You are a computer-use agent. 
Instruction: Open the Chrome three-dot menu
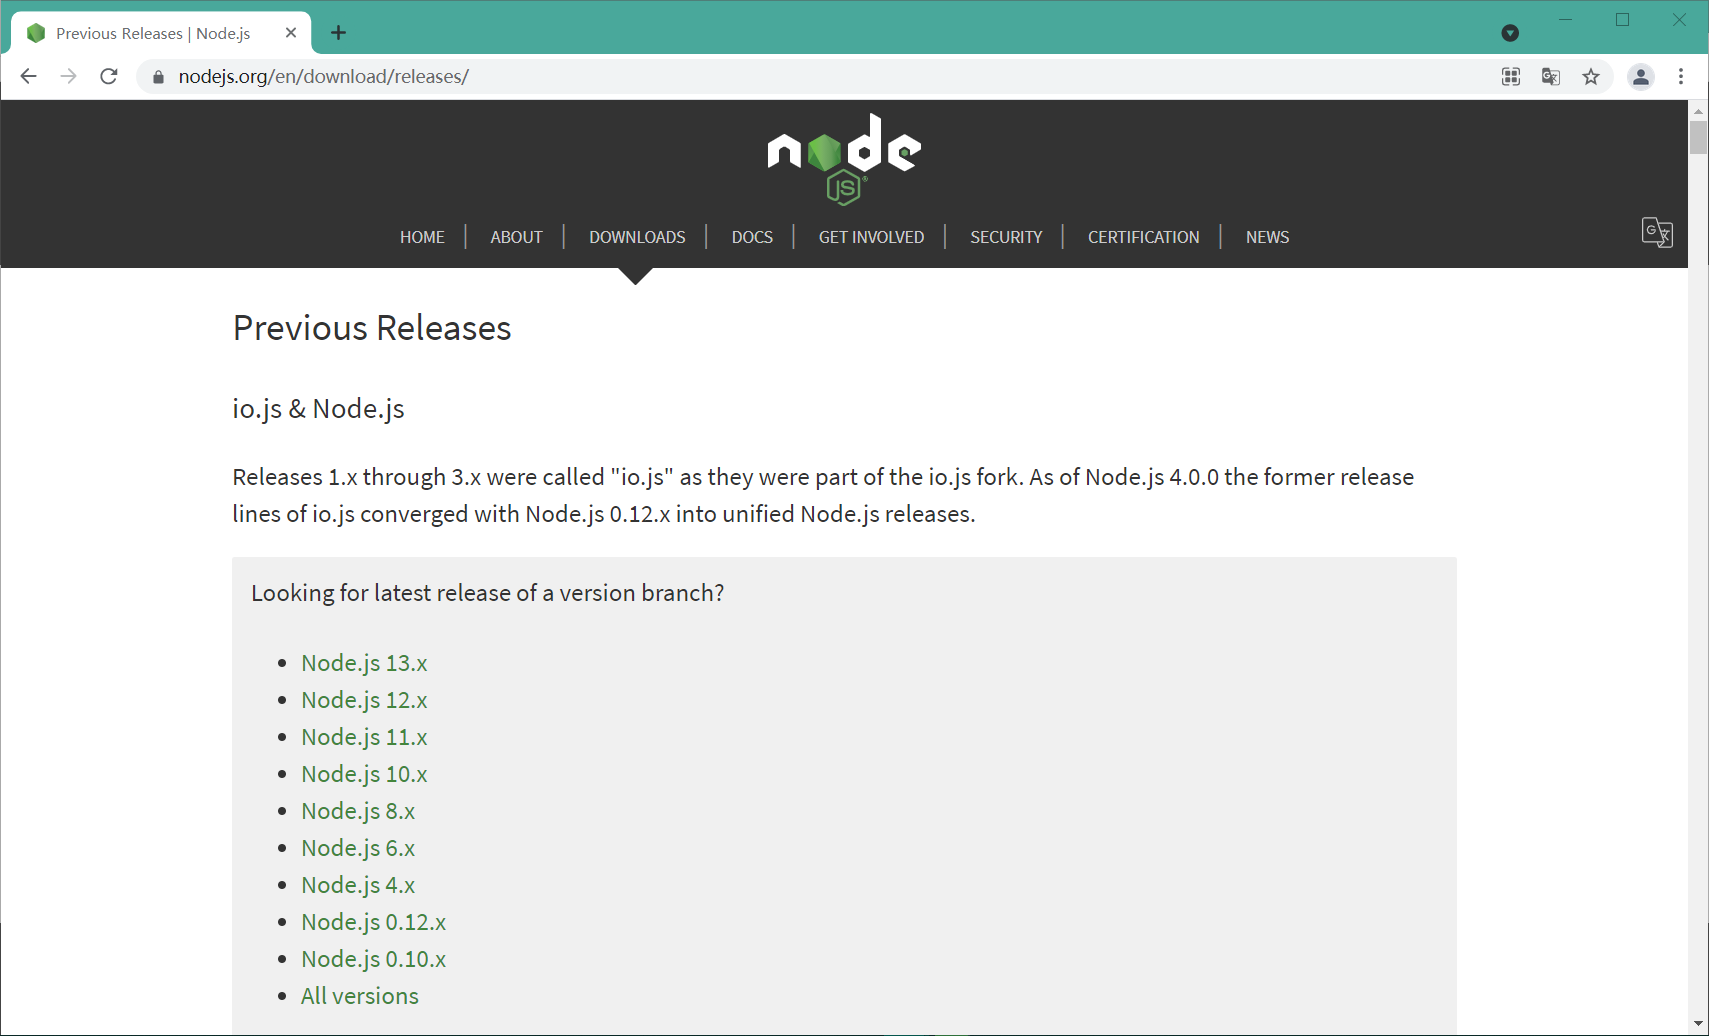tap(1681, 77)
